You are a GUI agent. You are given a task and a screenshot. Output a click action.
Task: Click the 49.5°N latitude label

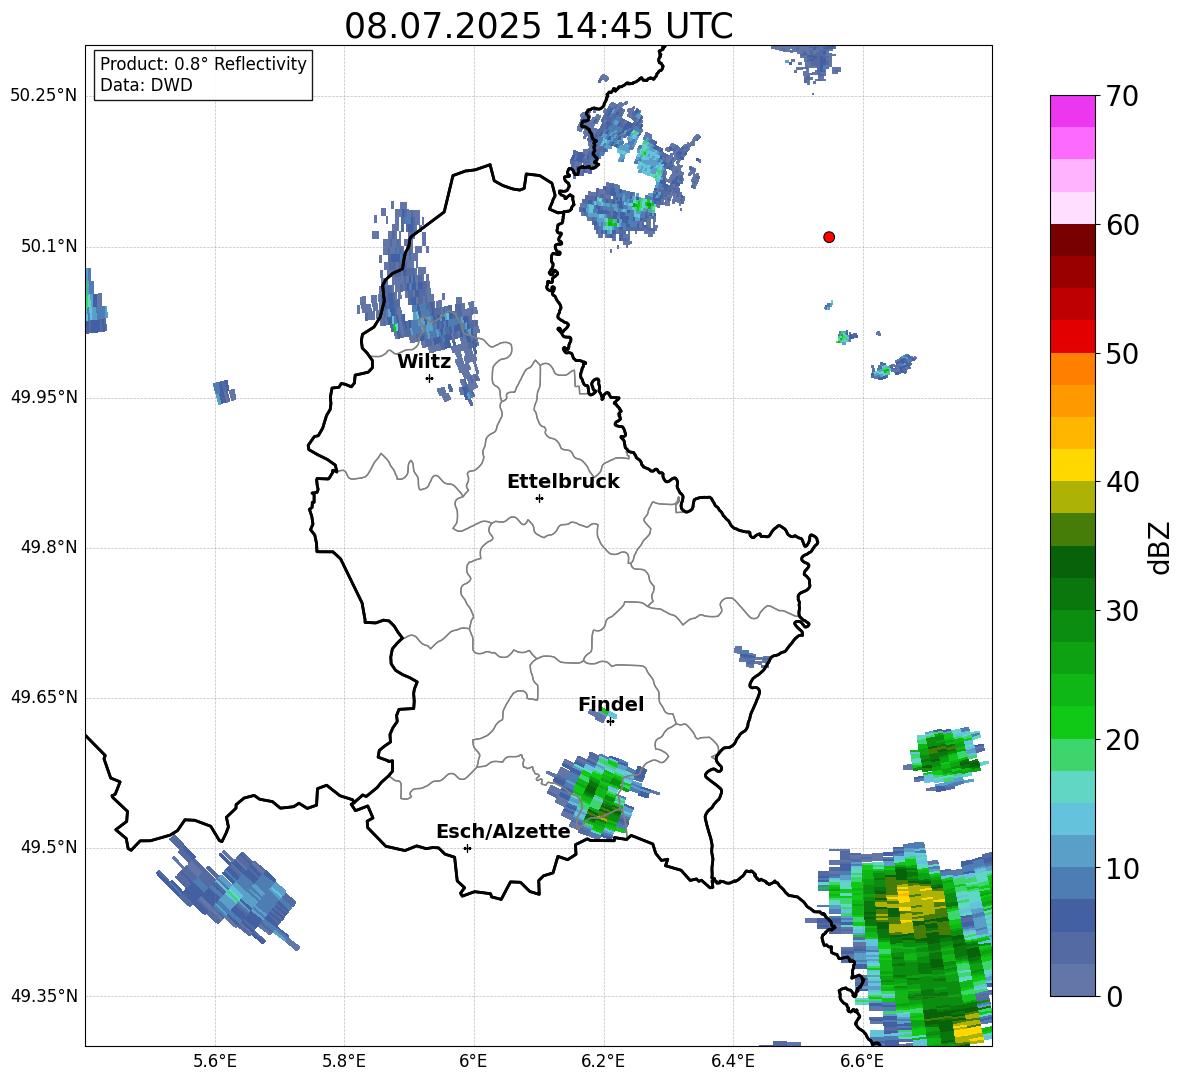(x=48, y=847)
